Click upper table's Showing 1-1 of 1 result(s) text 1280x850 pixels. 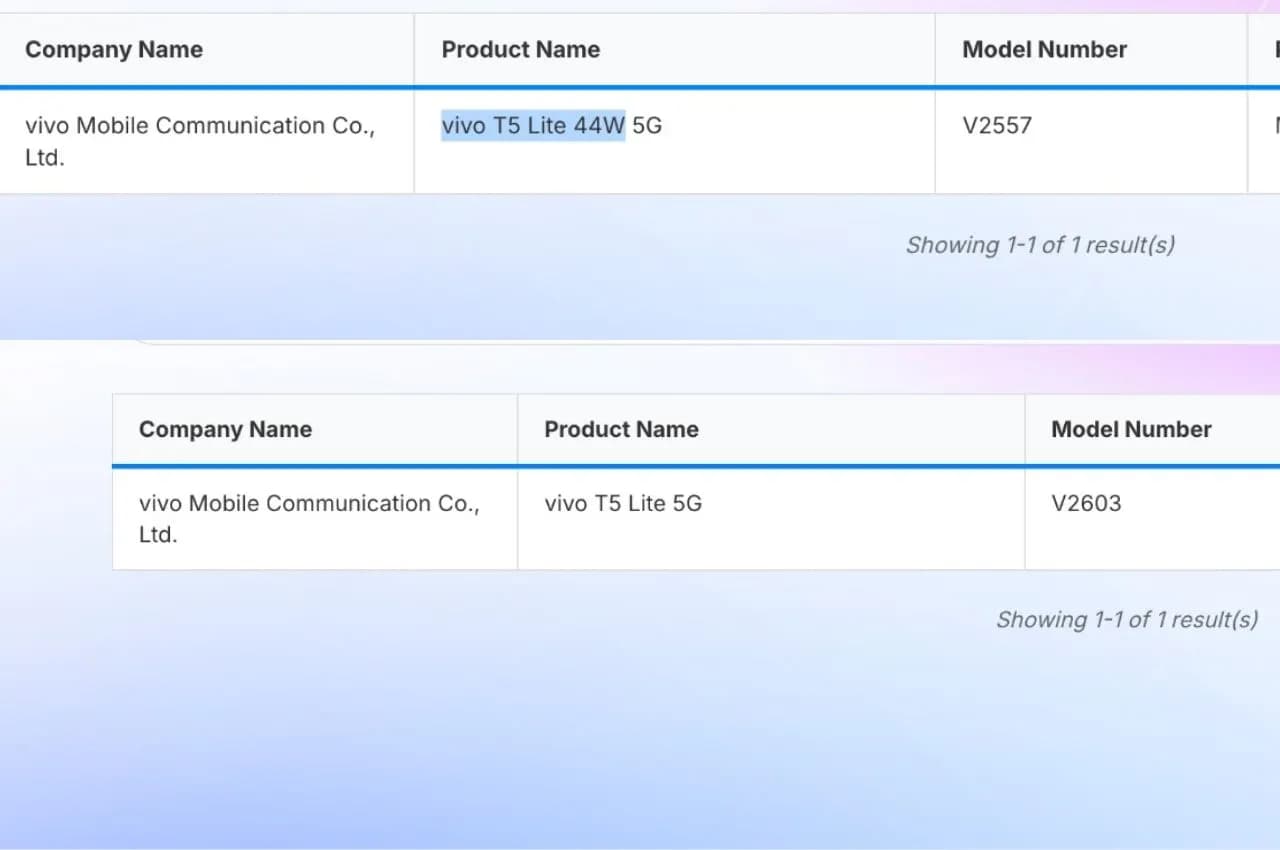pyautogui.click(x=1040, y=245)
